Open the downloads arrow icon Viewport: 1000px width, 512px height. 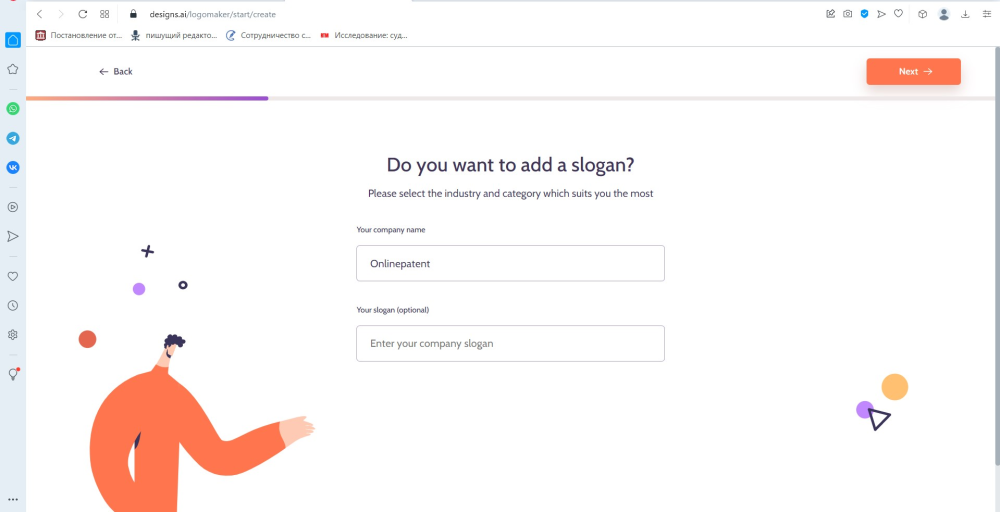[965, 14]
